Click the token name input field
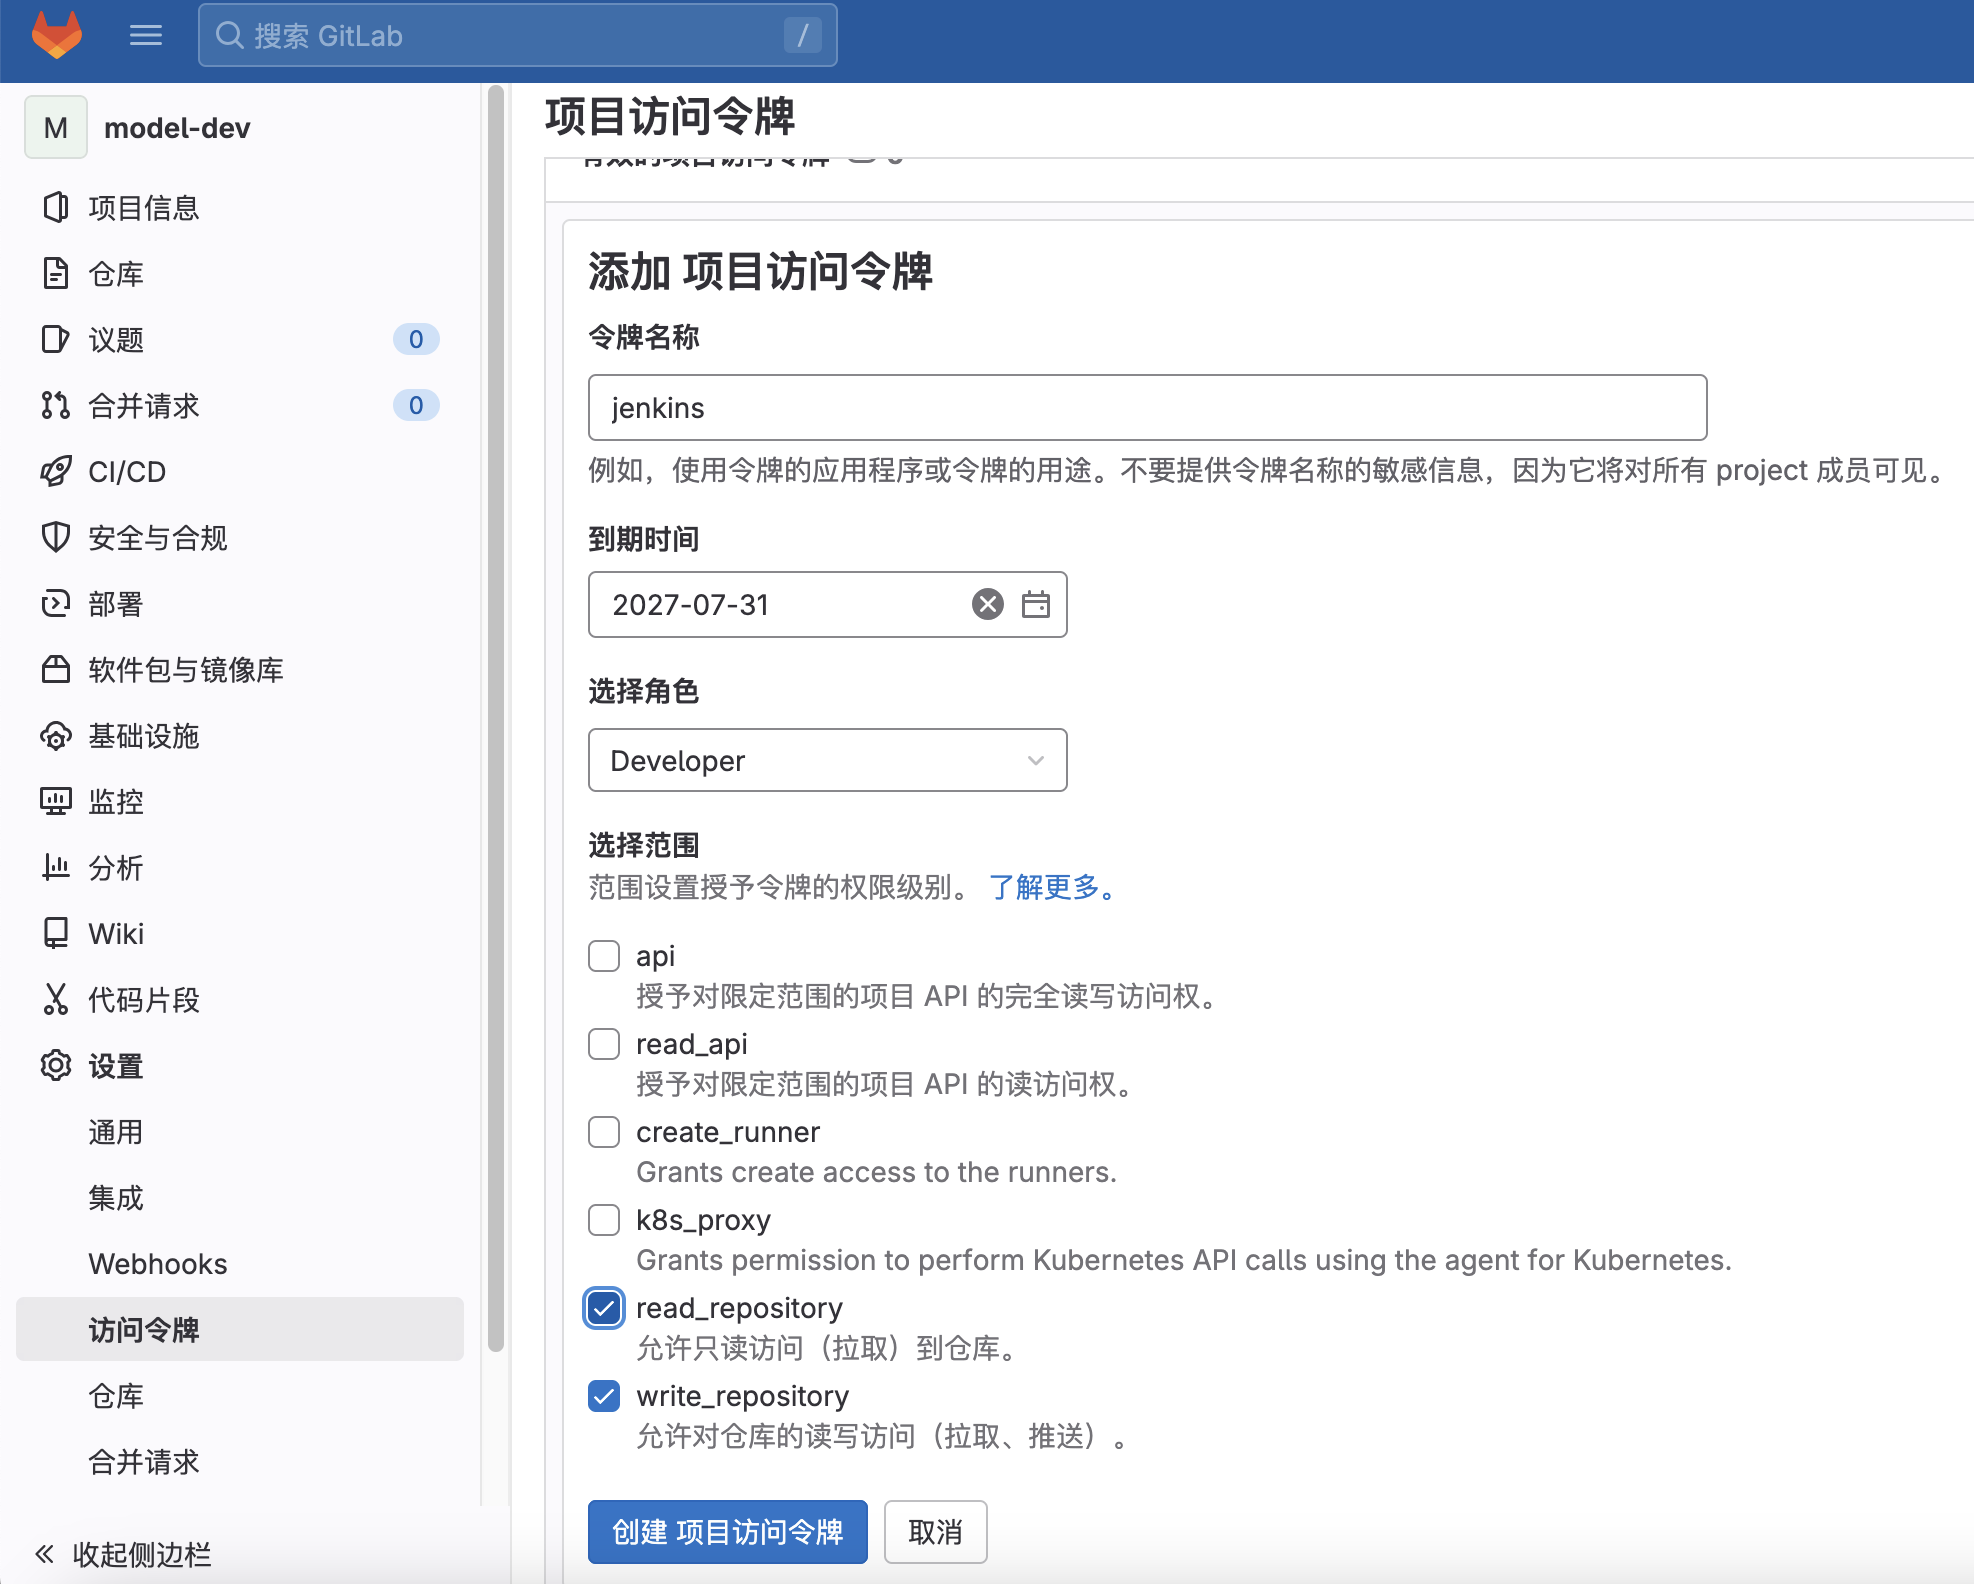The height and width of the screenshot is (1584, 1974). pyautogui.click(x=1146, y=408)
